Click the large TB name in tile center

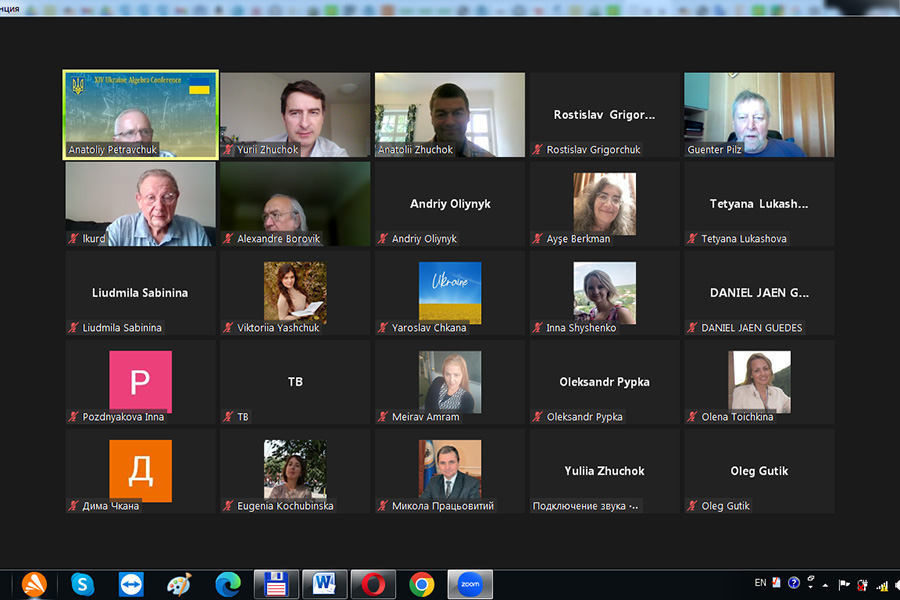pos(295,382)
